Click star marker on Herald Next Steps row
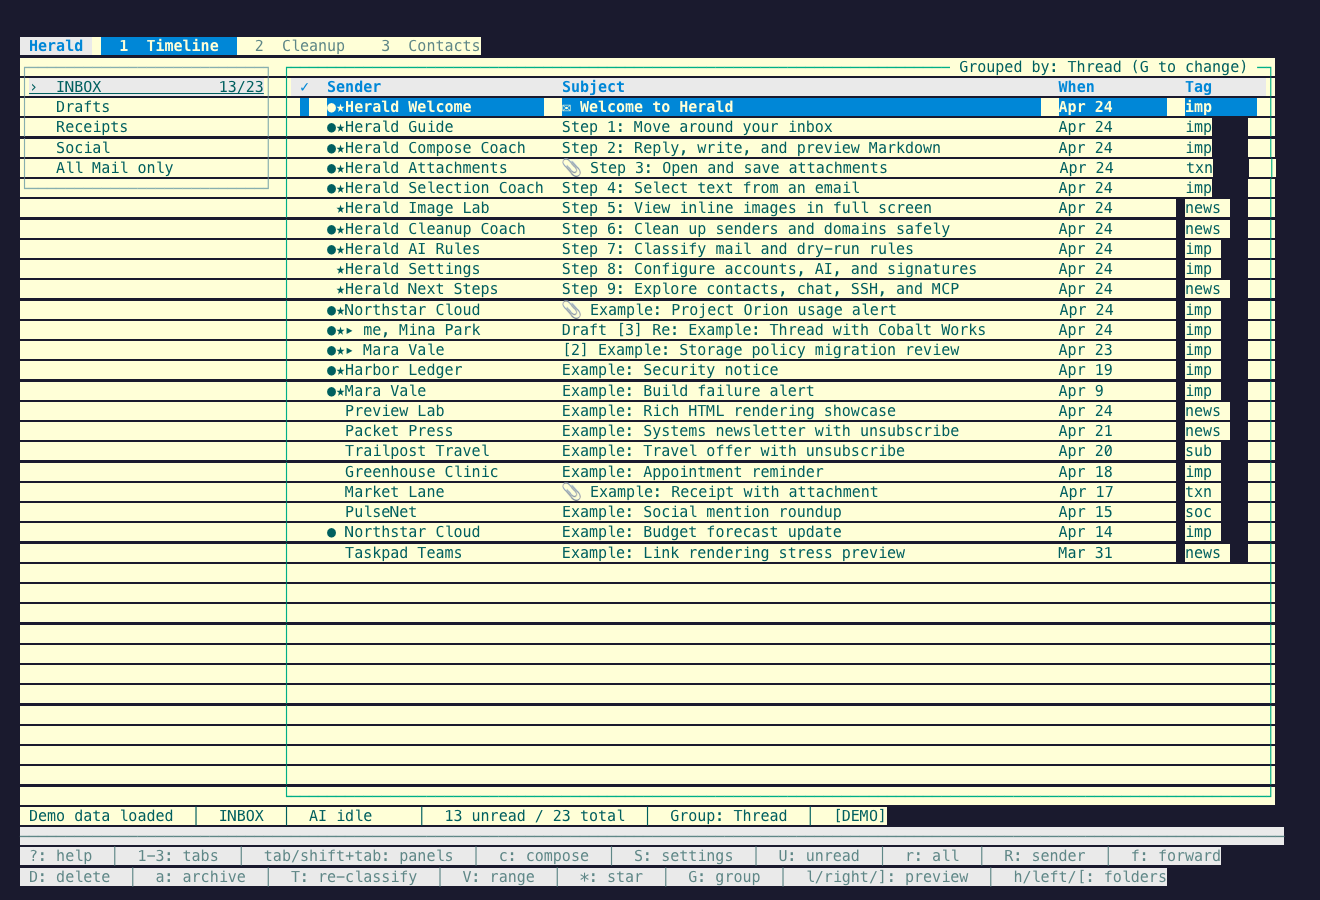Screen dimensions: 1320x900 pos(340,289)
